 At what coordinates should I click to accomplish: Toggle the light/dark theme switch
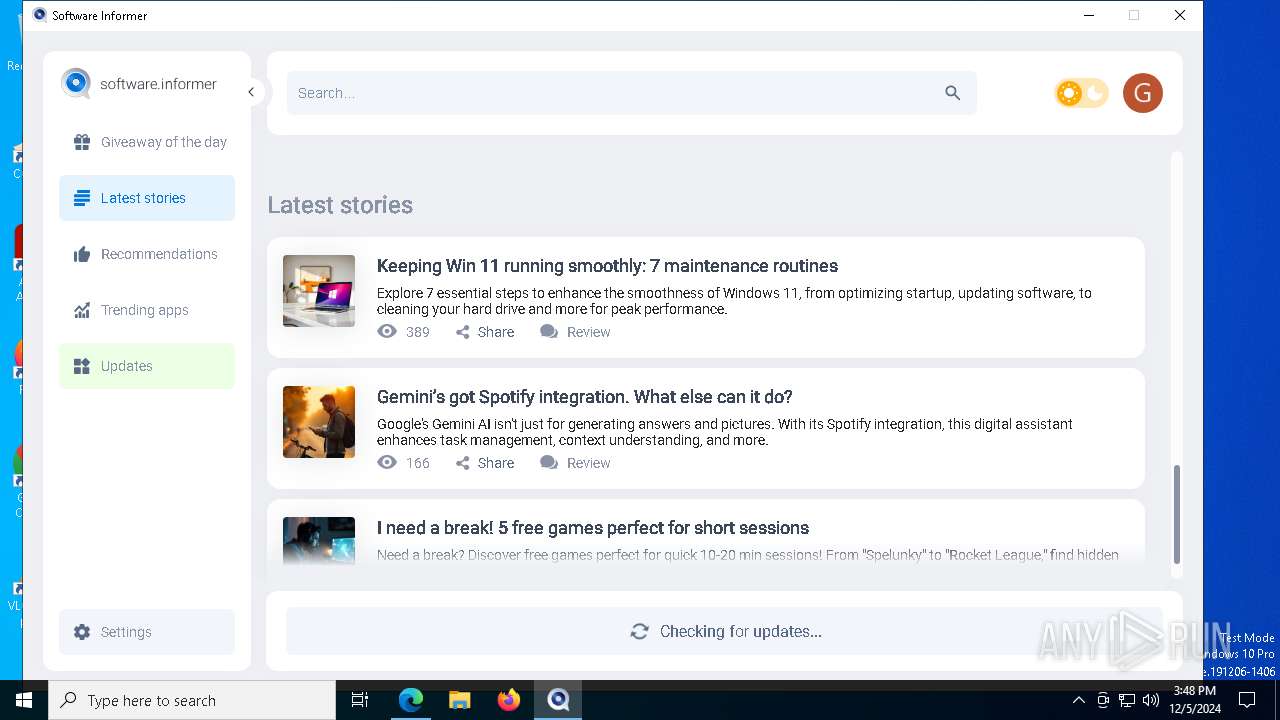tap(1081, 93)
